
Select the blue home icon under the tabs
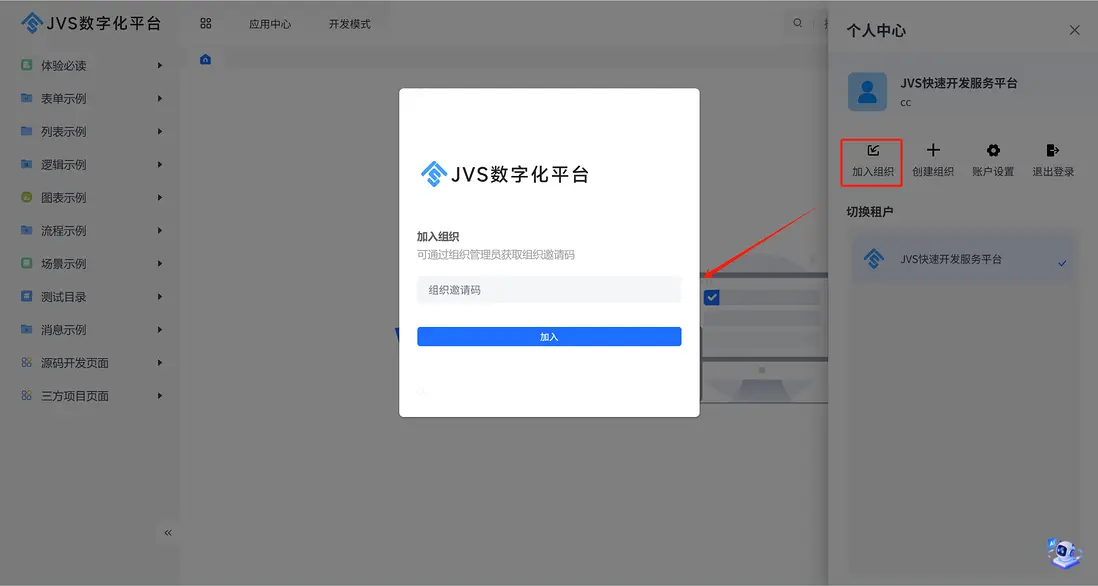[x=205, y=59]
